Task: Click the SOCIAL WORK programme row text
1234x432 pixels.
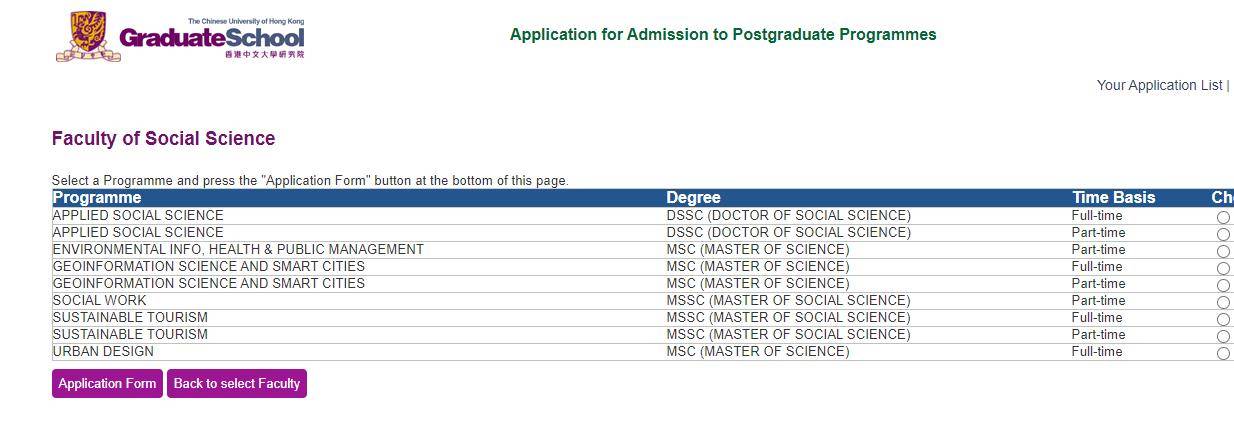Action: (x=99, y=300)
